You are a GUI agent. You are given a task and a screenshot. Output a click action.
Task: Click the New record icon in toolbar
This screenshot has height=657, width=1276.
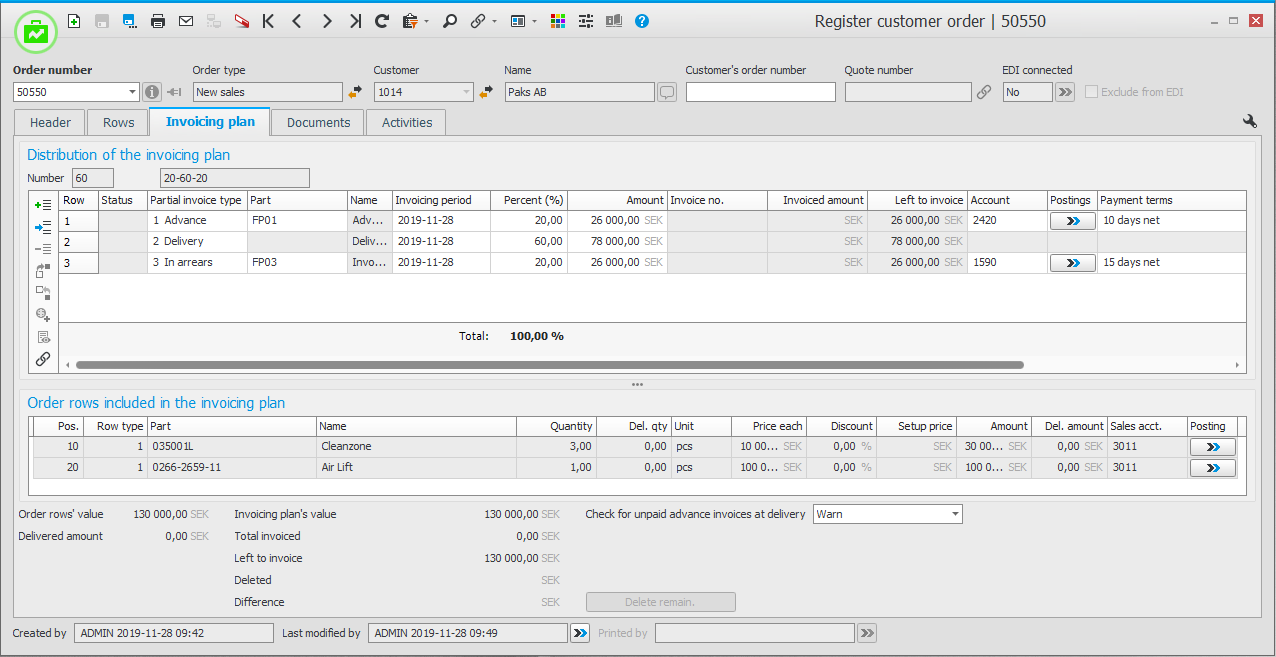pos(74,21)
